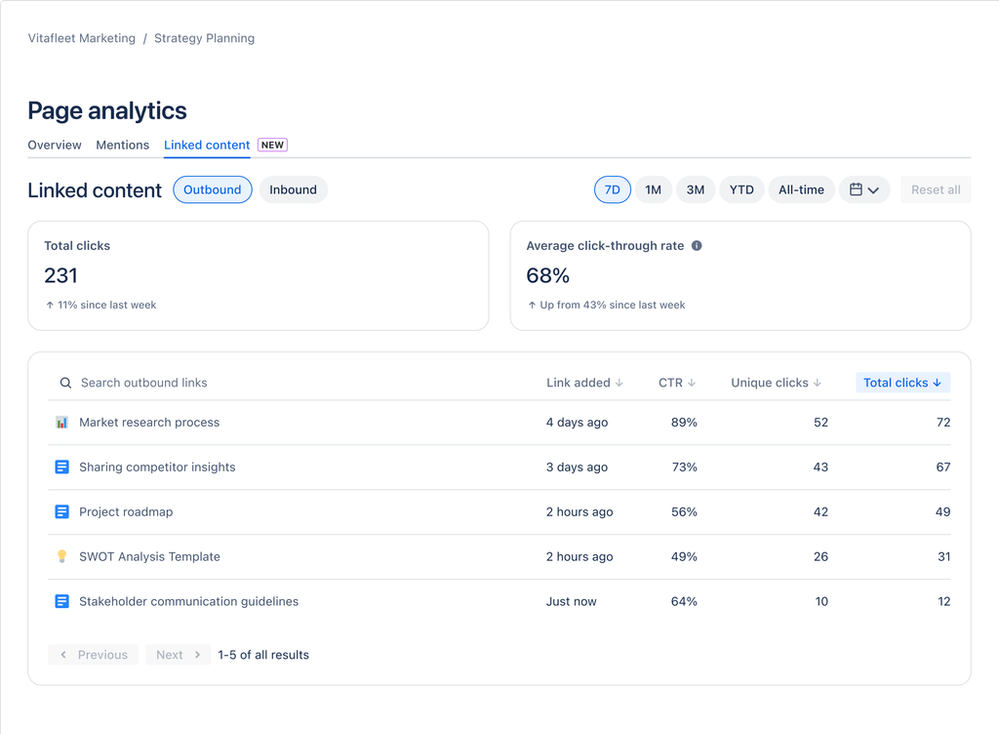
Task: Click the NEW badge next to Linked content
Action: point(273,145)
